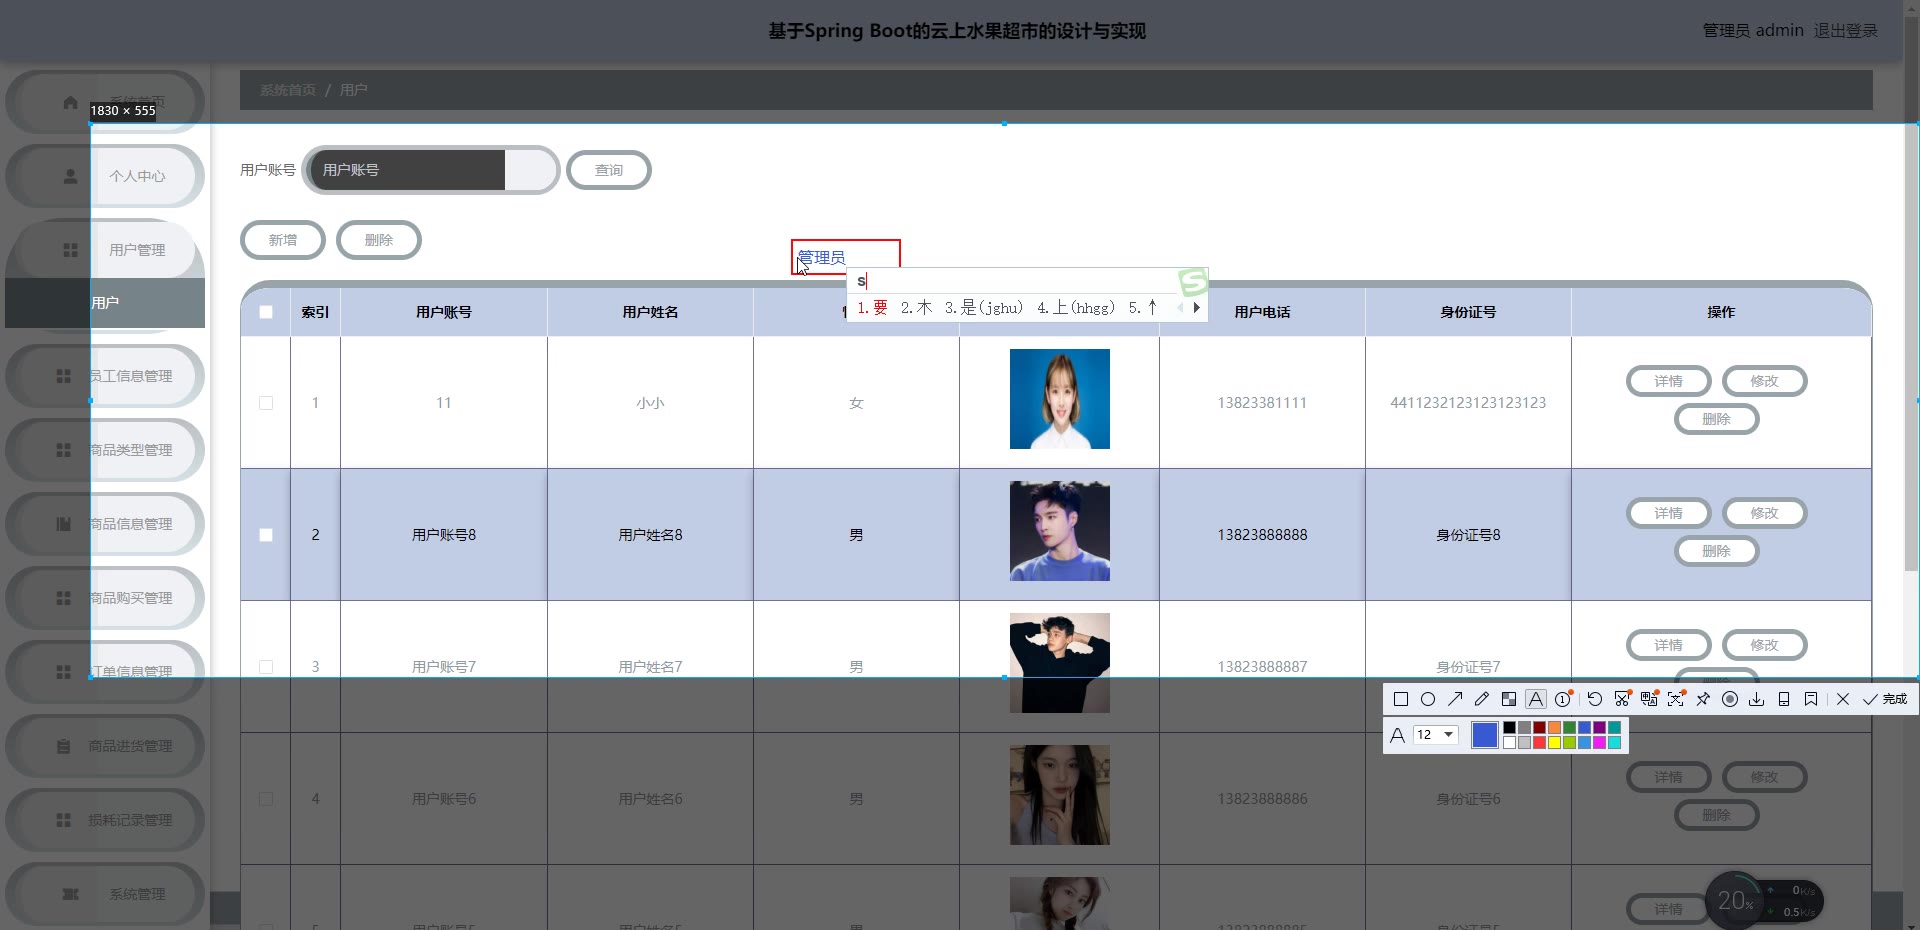Click 完成 to finish the screenshot
The image size is (1920, 930).
coord(1885,699)
